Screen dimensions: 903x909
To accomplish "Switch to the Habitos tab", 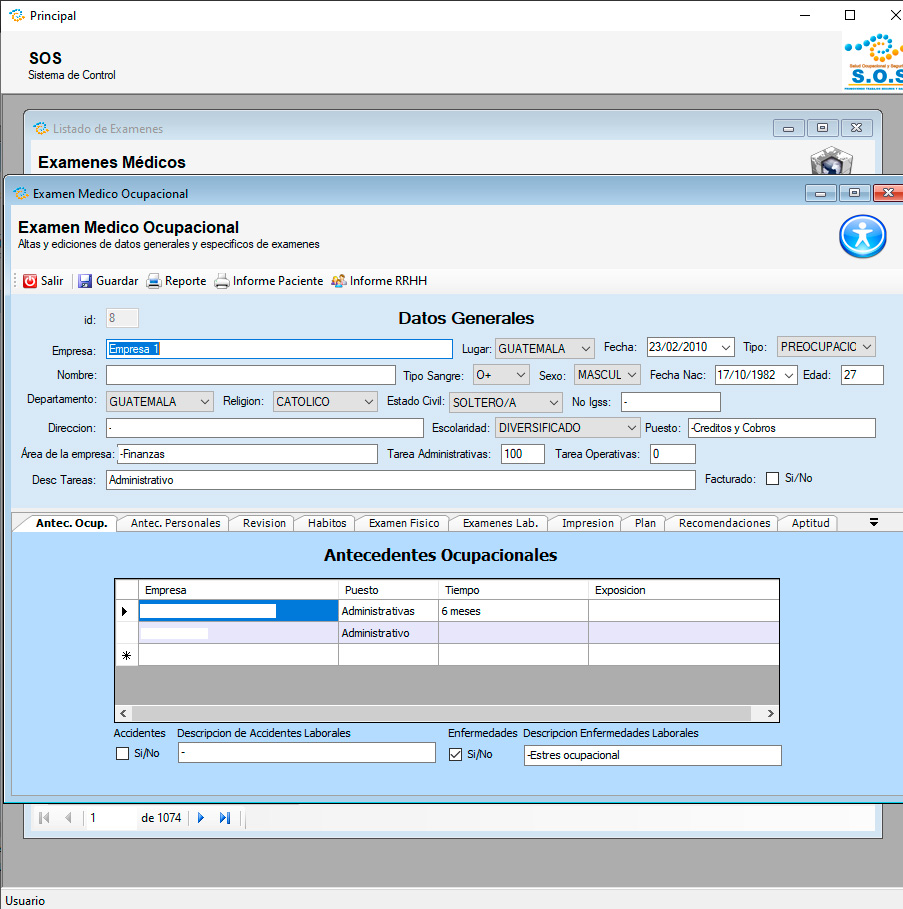I will (327, 523).
